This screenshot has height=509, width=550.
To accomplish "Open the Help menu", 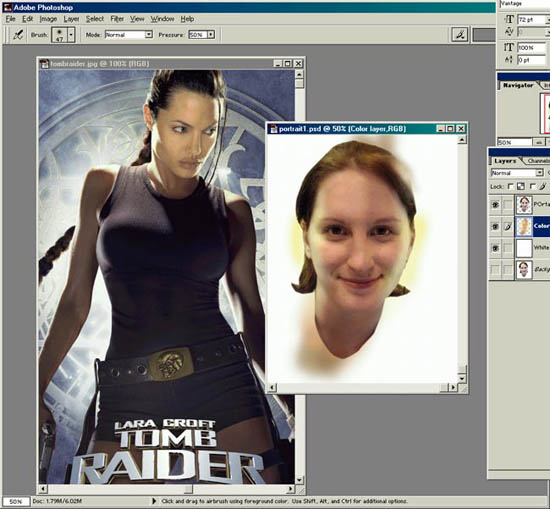I will [187, 19].
